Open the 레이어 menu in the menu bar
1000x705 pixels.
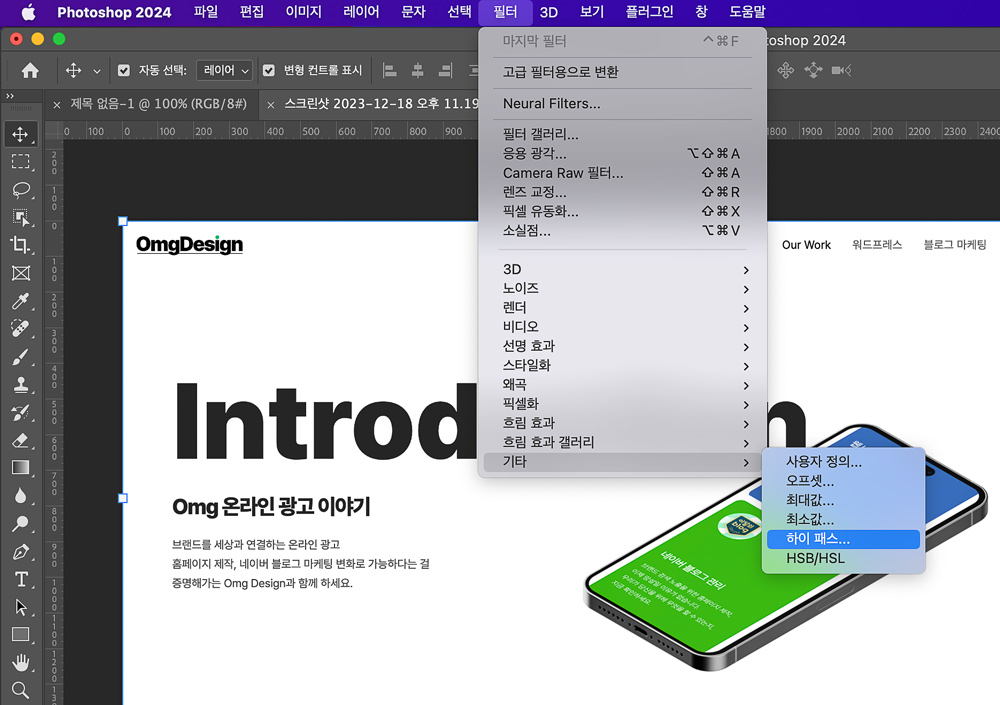tap(361, 12)
